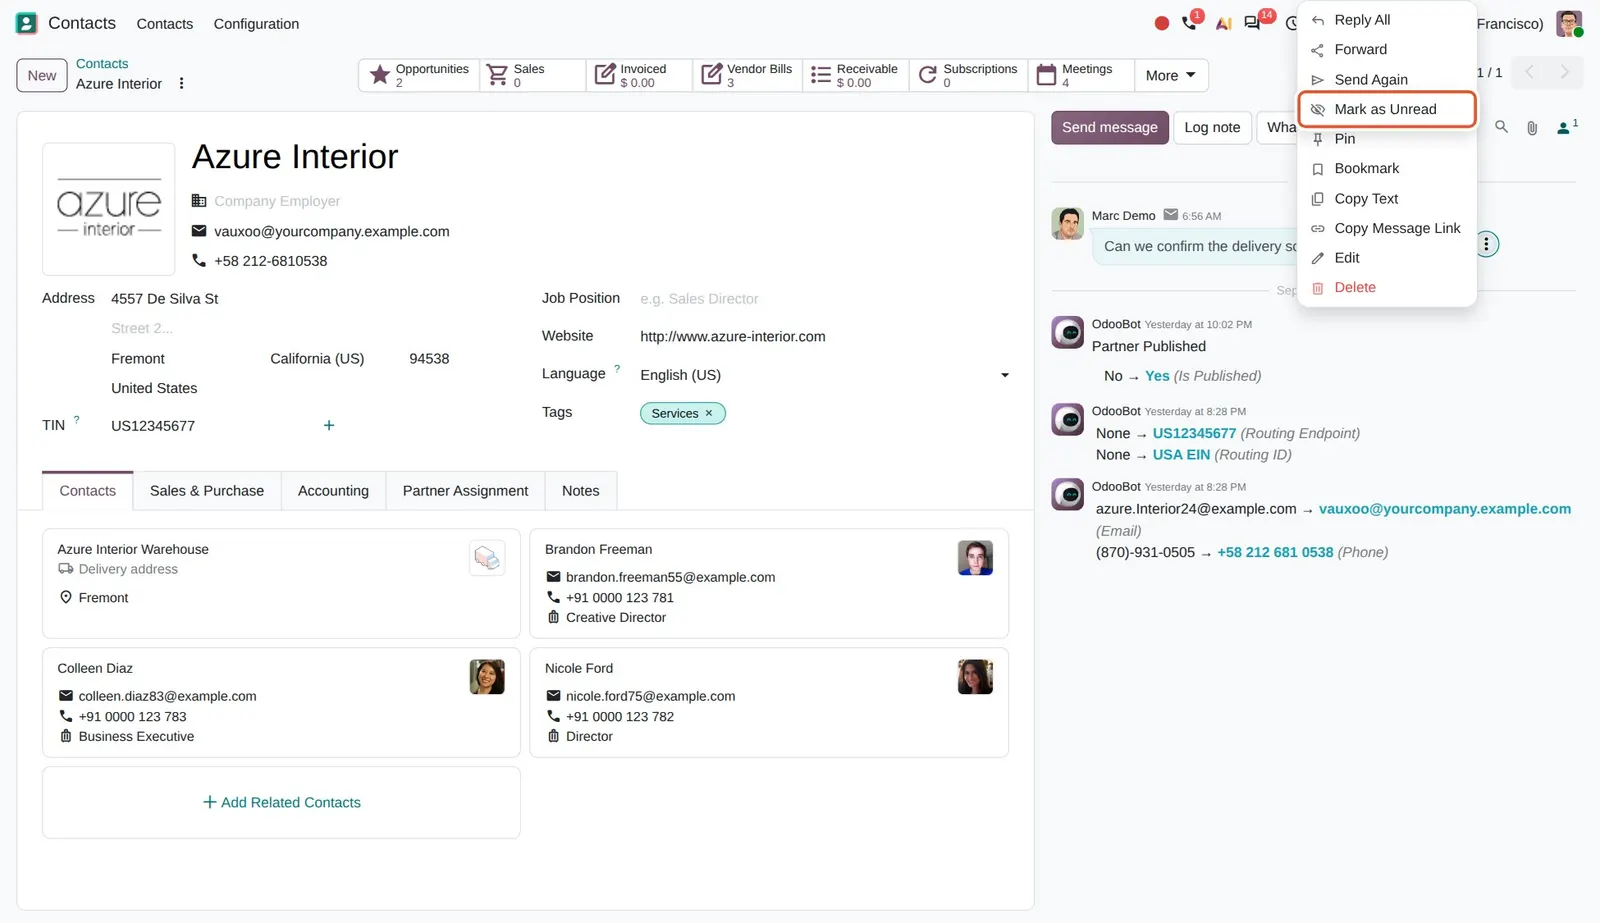
Task: Click the phone number +58 212-6810538 field
Action: click(270, 261)
